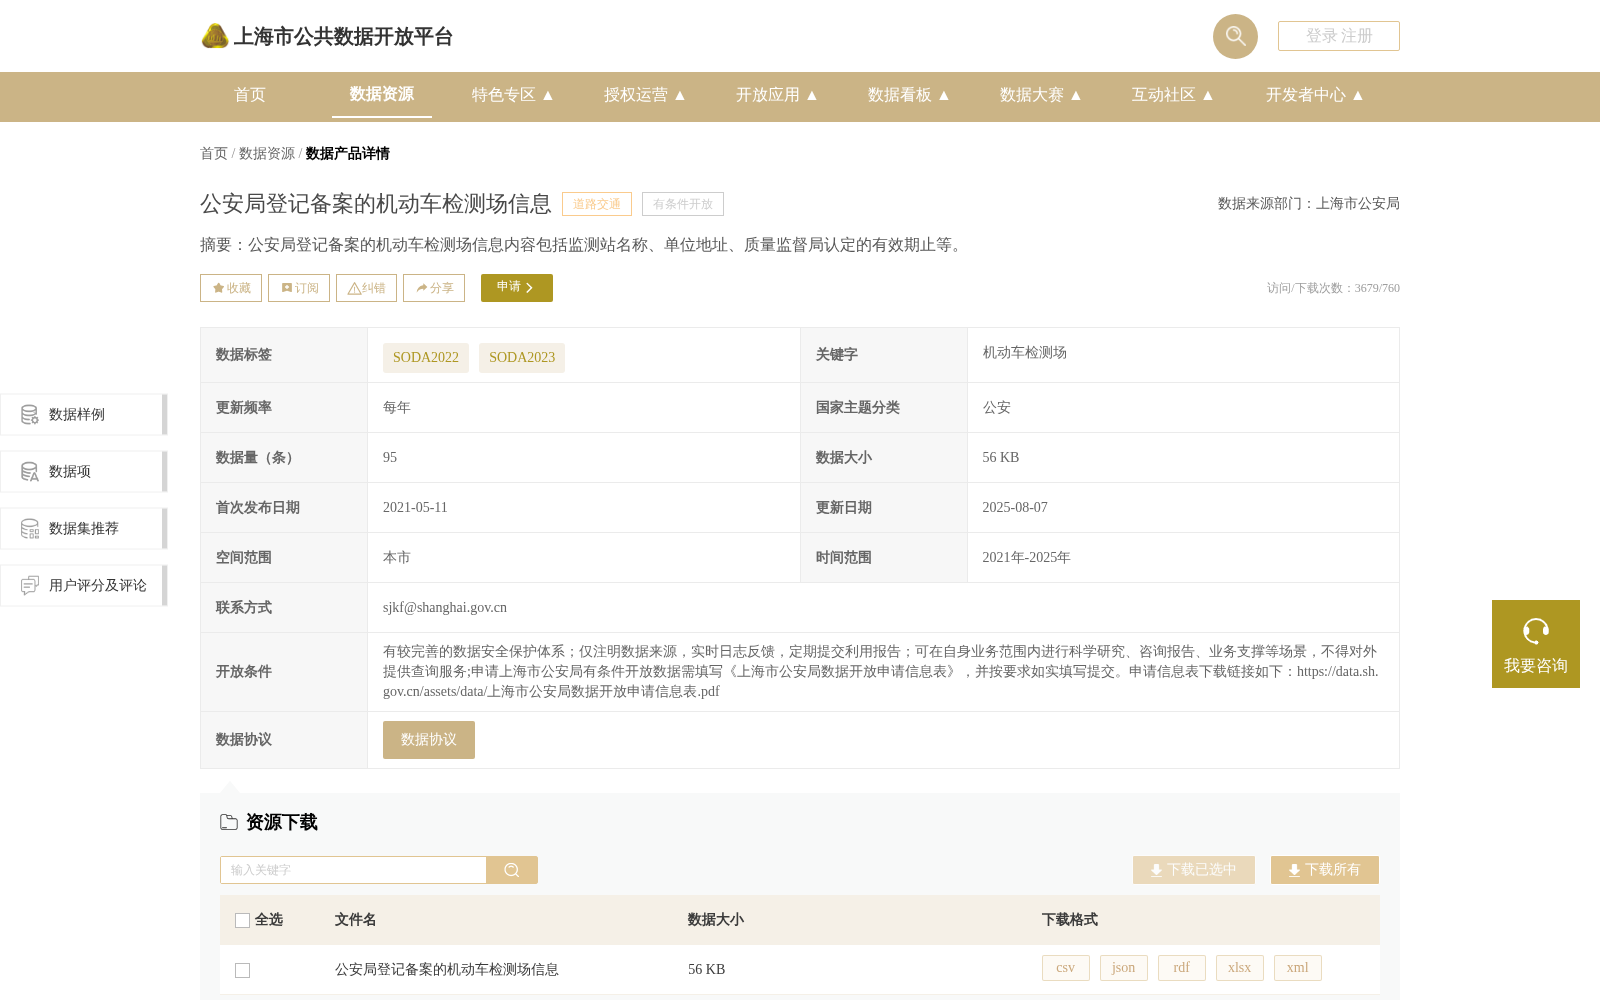The height and width of the screenshot is (1000, 1600).
Task: Focus the 输入关键字 search field
Action: tap(353, 870)
